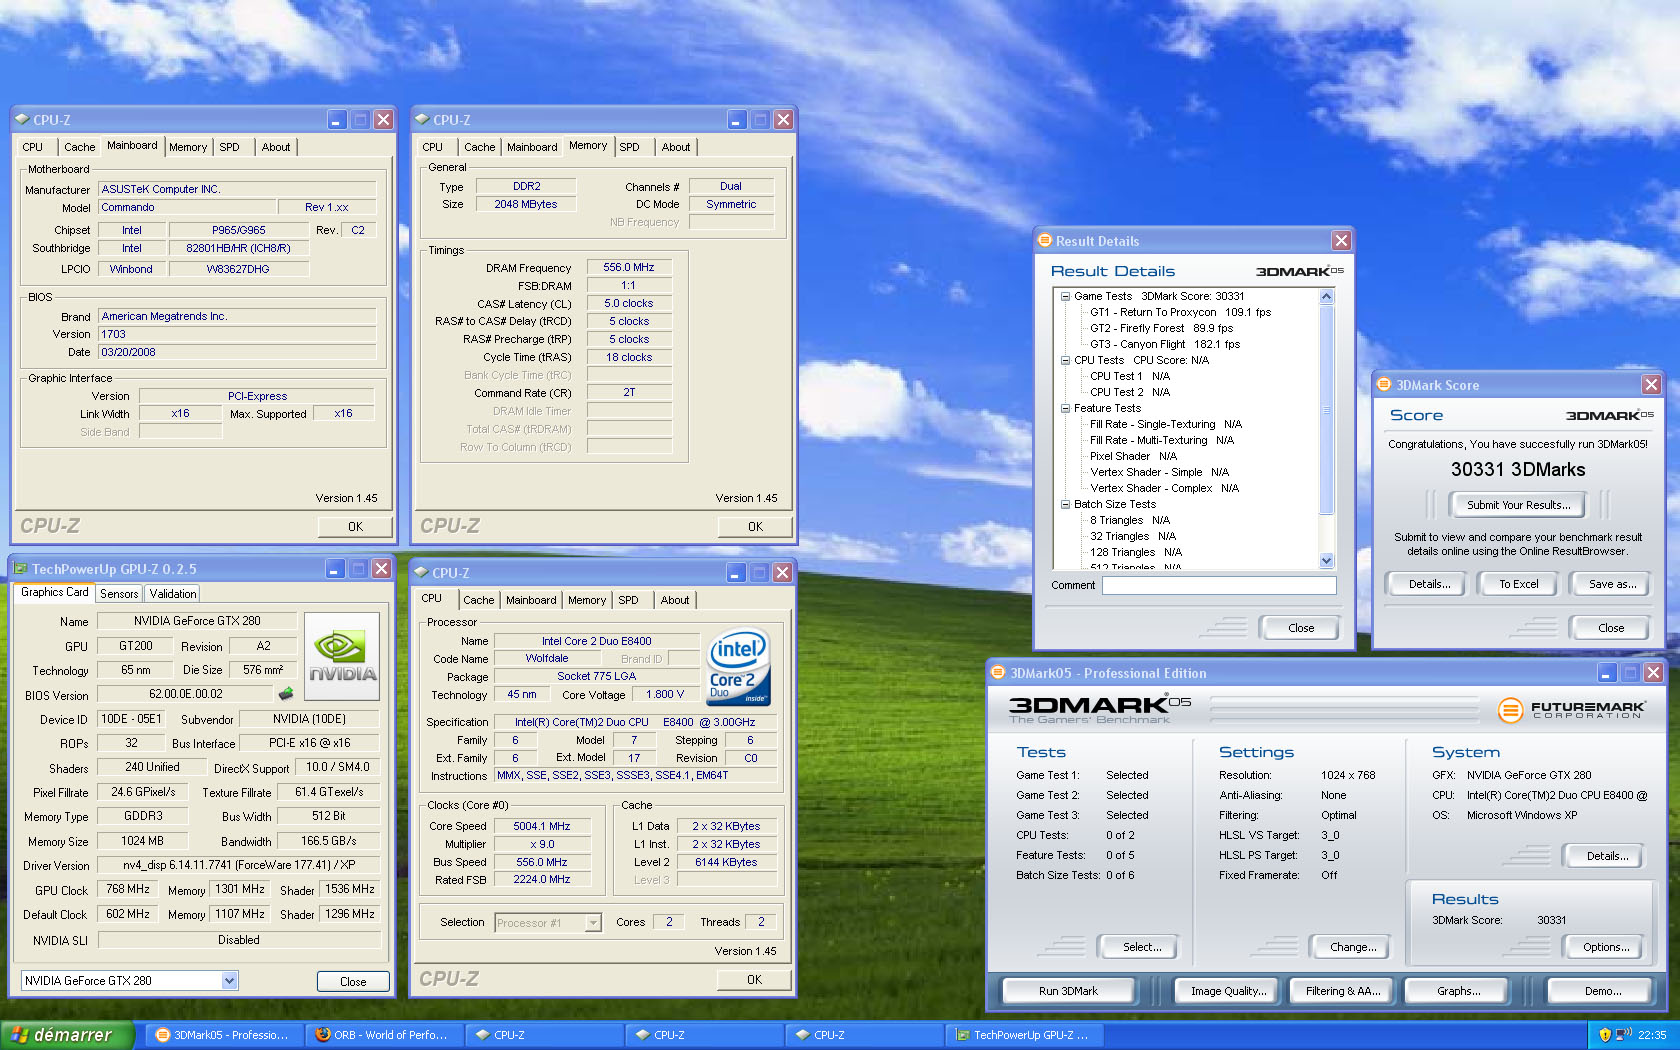Switch to Sensors tab in GPU-Z

pos(119,594)
